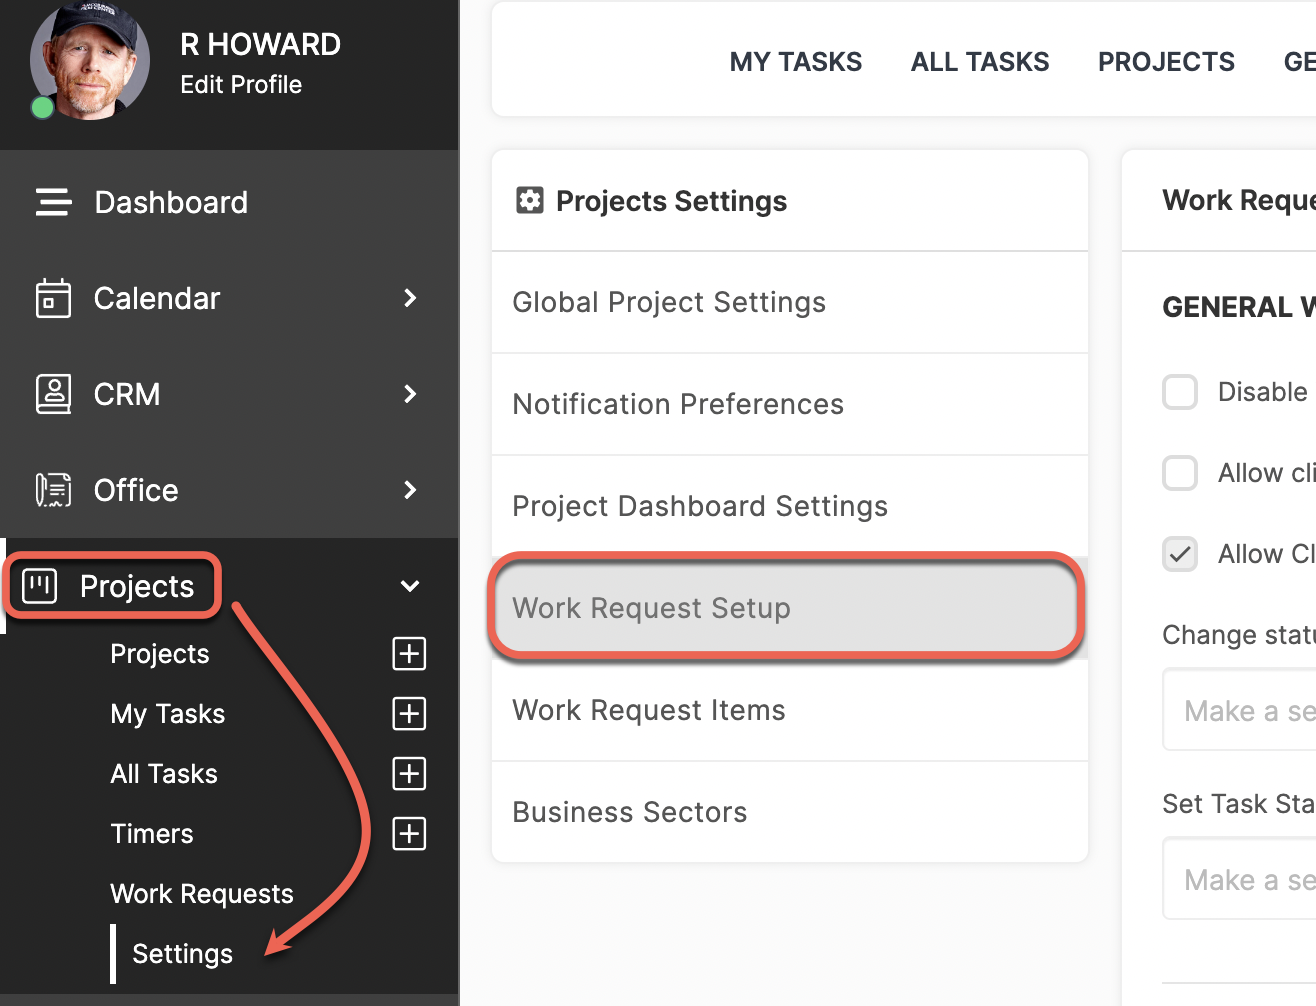Viewport: 1316px width, 1006px height.
Task: Open the PROJECTS top tab
Action: point(1166,62)
